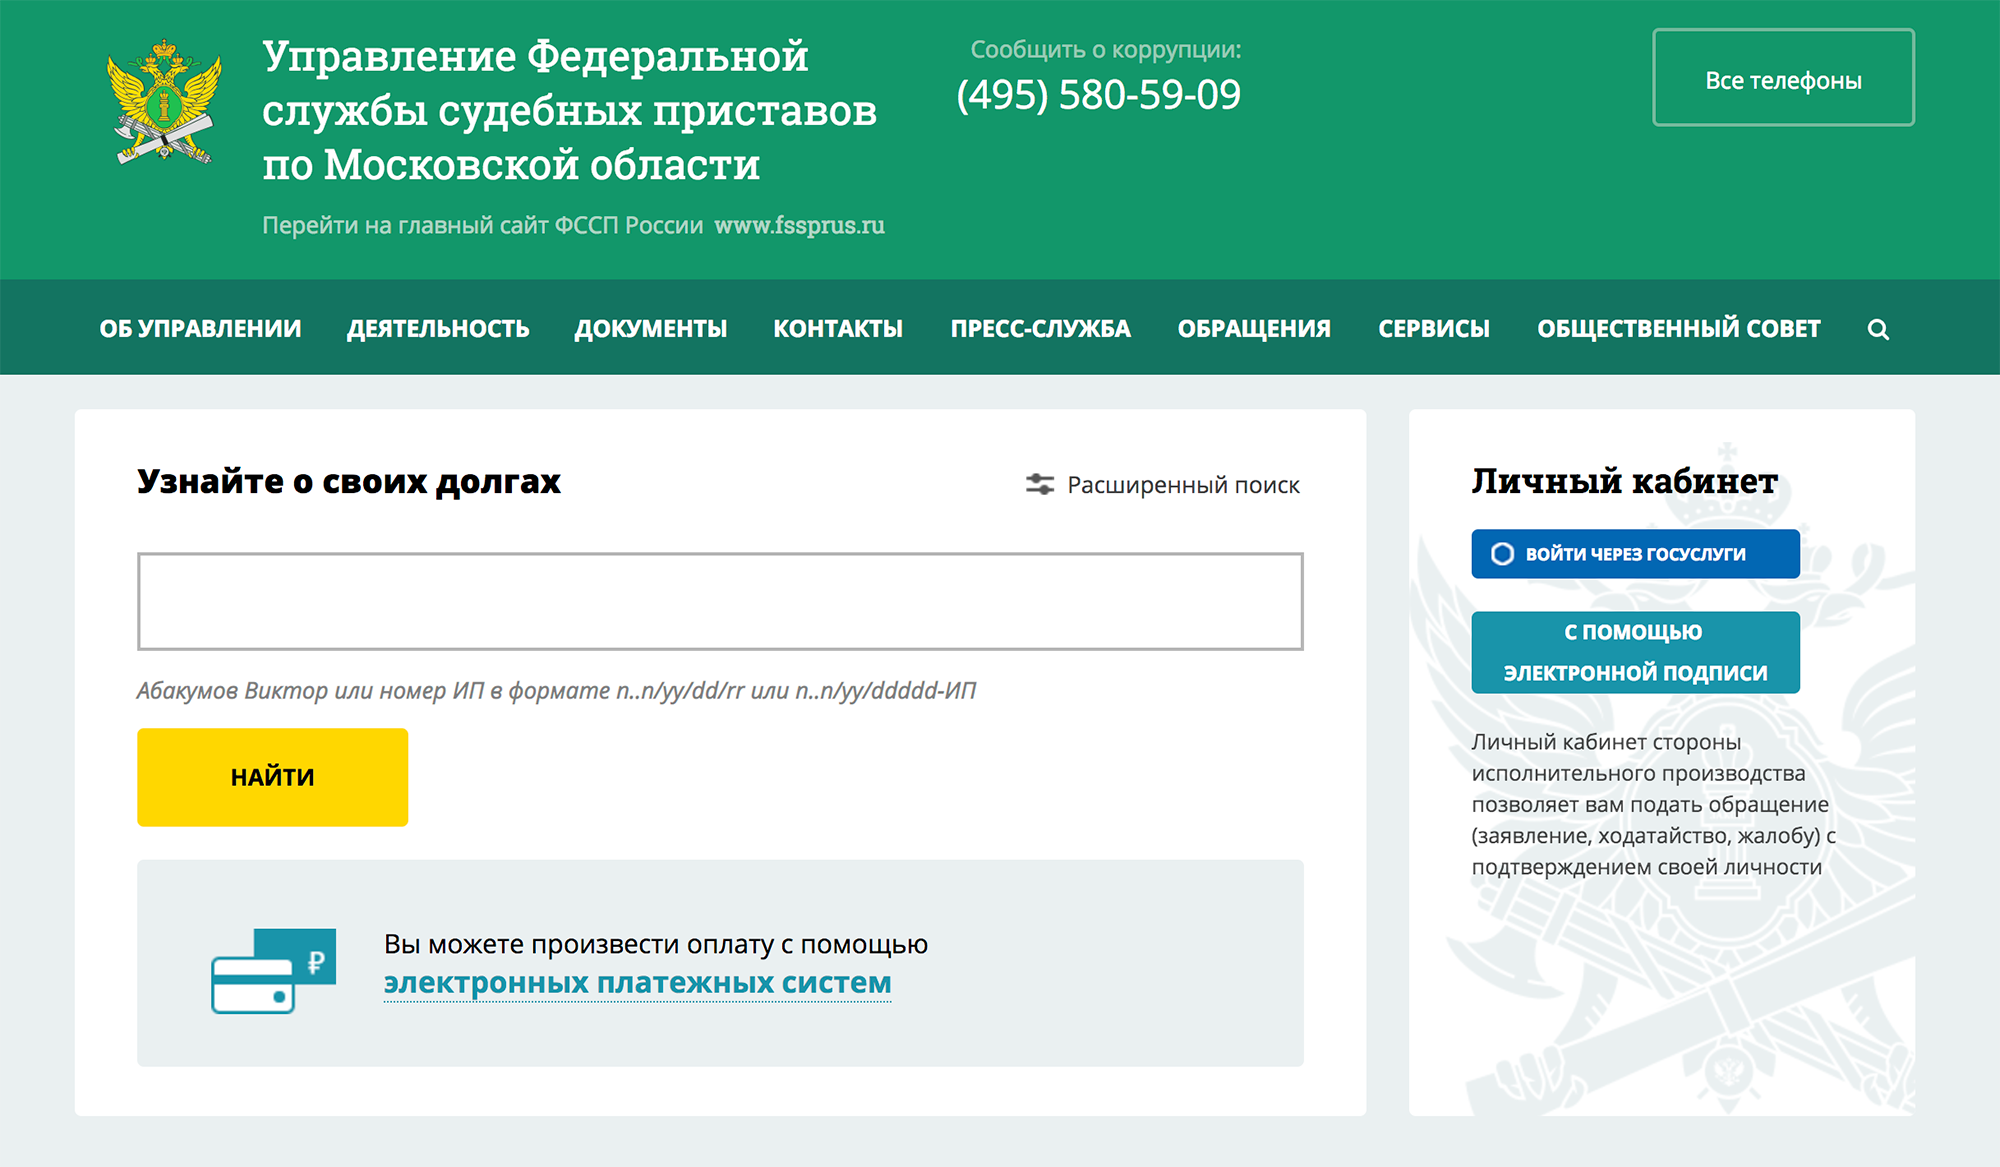Click the title Управление Федеральной службы судебных приставов

(x=569, y=111)
